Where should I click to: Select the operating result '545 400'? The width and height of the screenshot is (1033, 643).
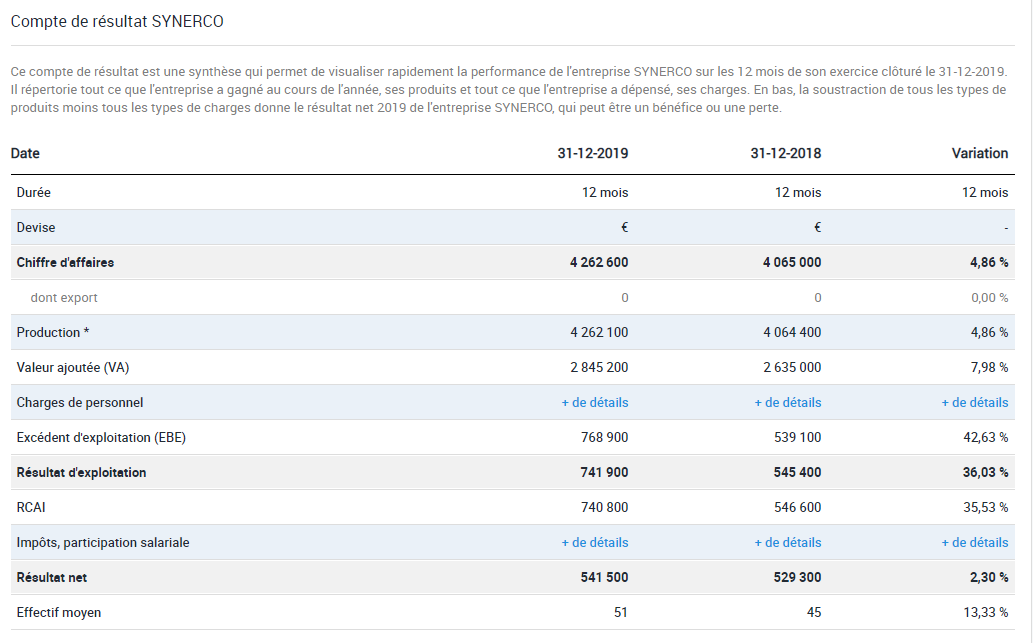[797, 472]
